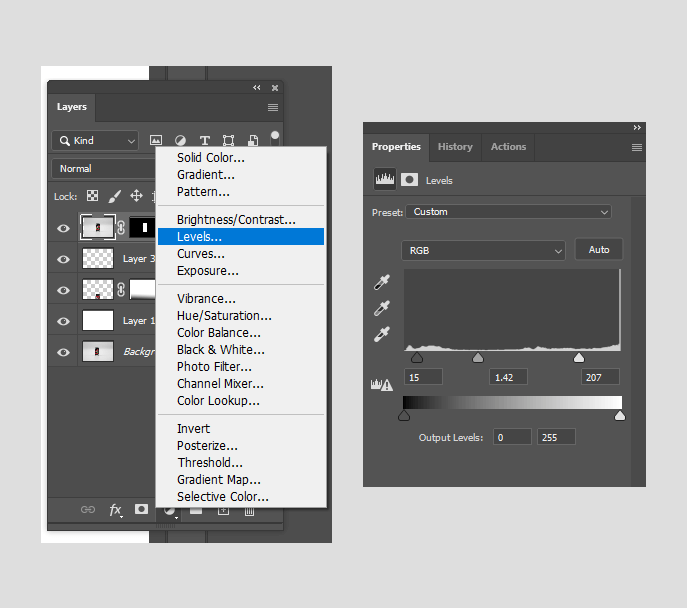Click the input highlight slider triangle
687x608 pixels.
point(579,357)
